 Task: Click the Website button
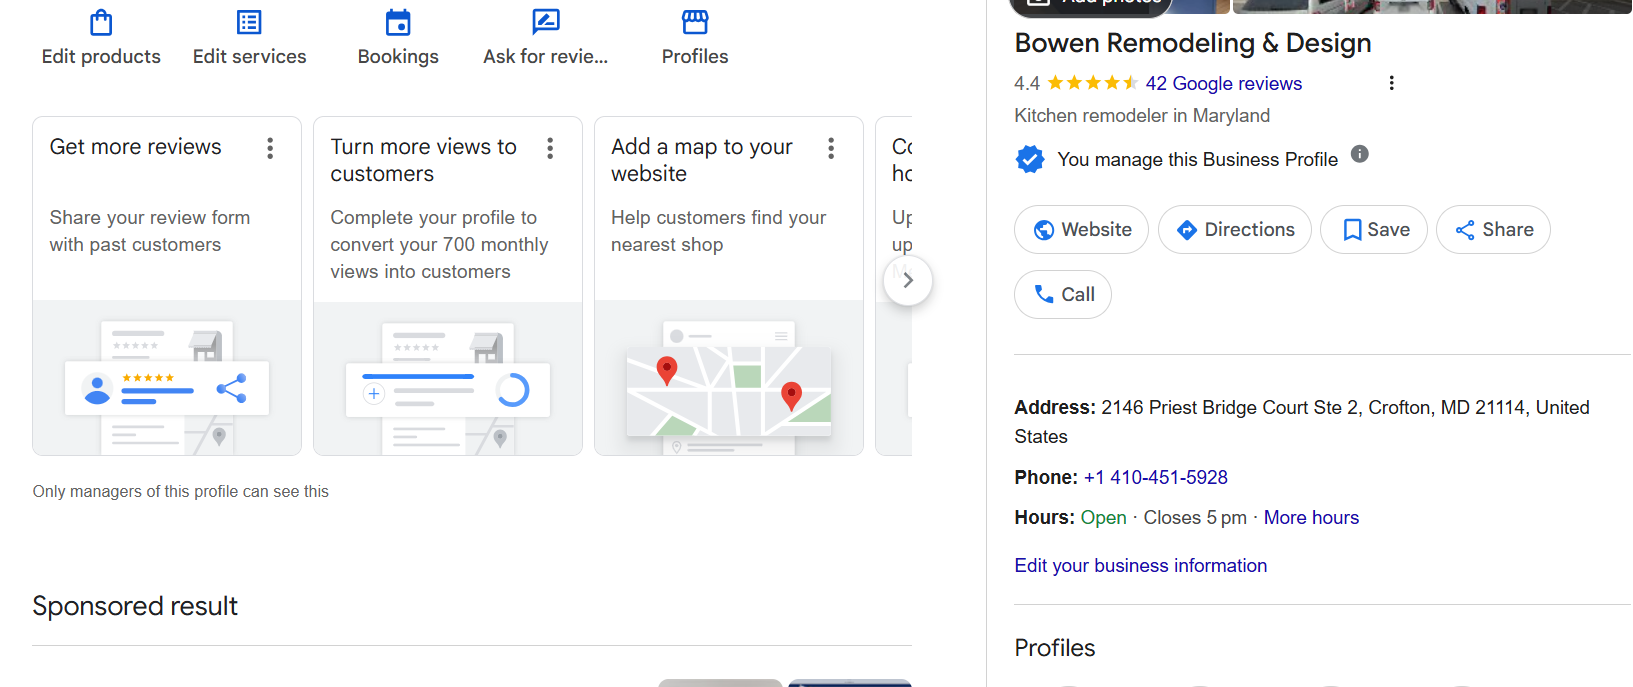click(x=1081, y=230)
